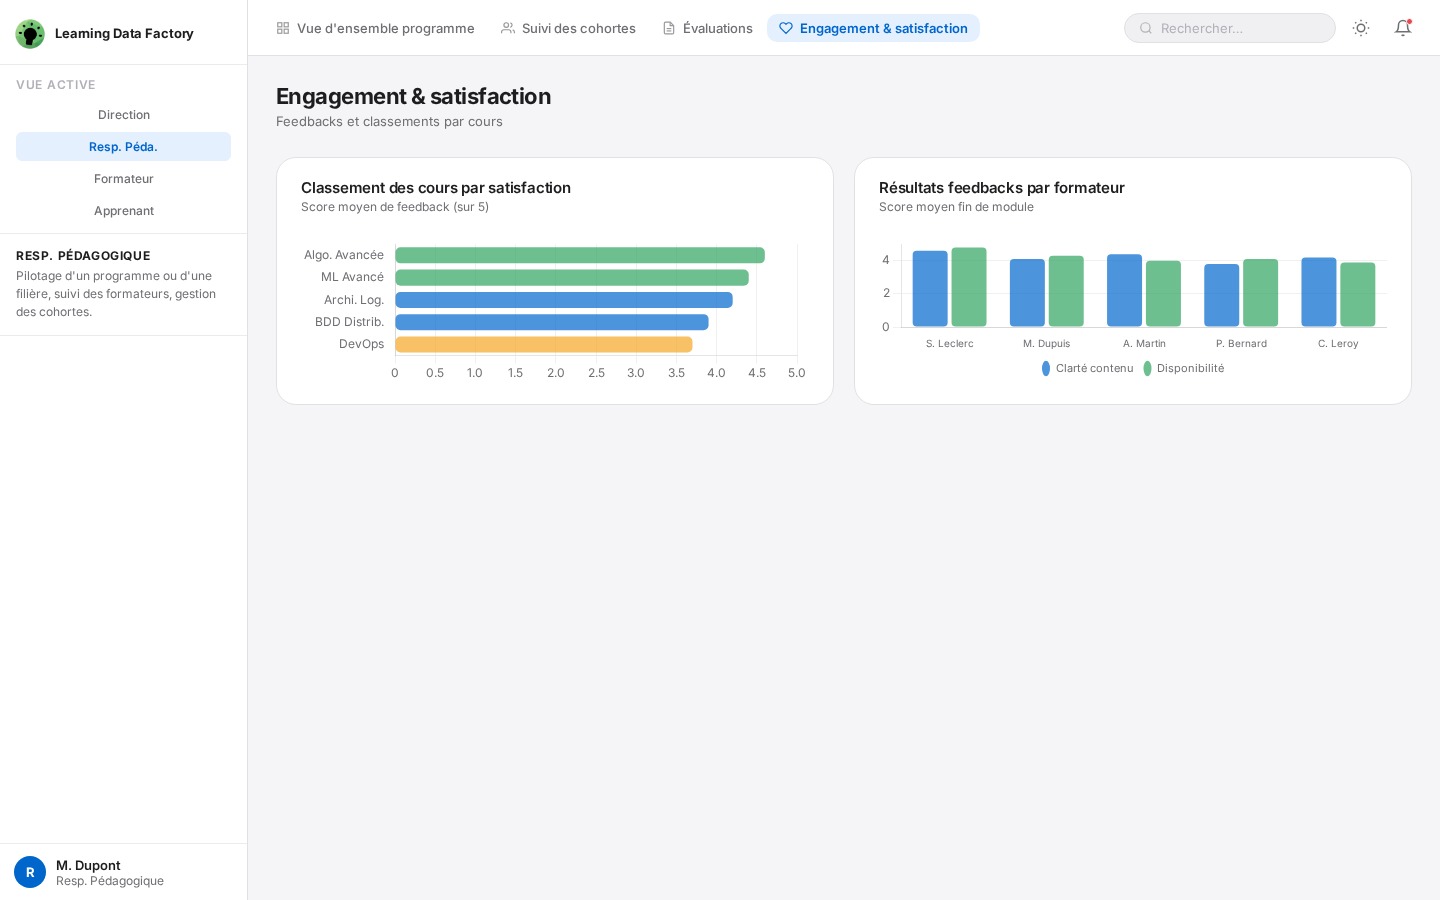1440x900 pixels.
Task: Click the heart icon of Engagement & satisfaction
Action: pyautogui.click(x=786, y=28)
